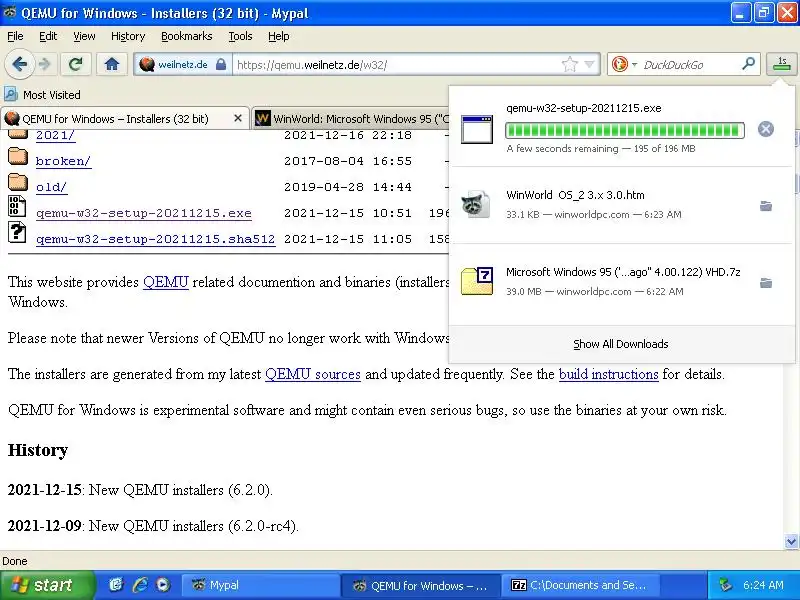800x600 pixels.
Task: Open the History menu
Action: click(128, 36)
